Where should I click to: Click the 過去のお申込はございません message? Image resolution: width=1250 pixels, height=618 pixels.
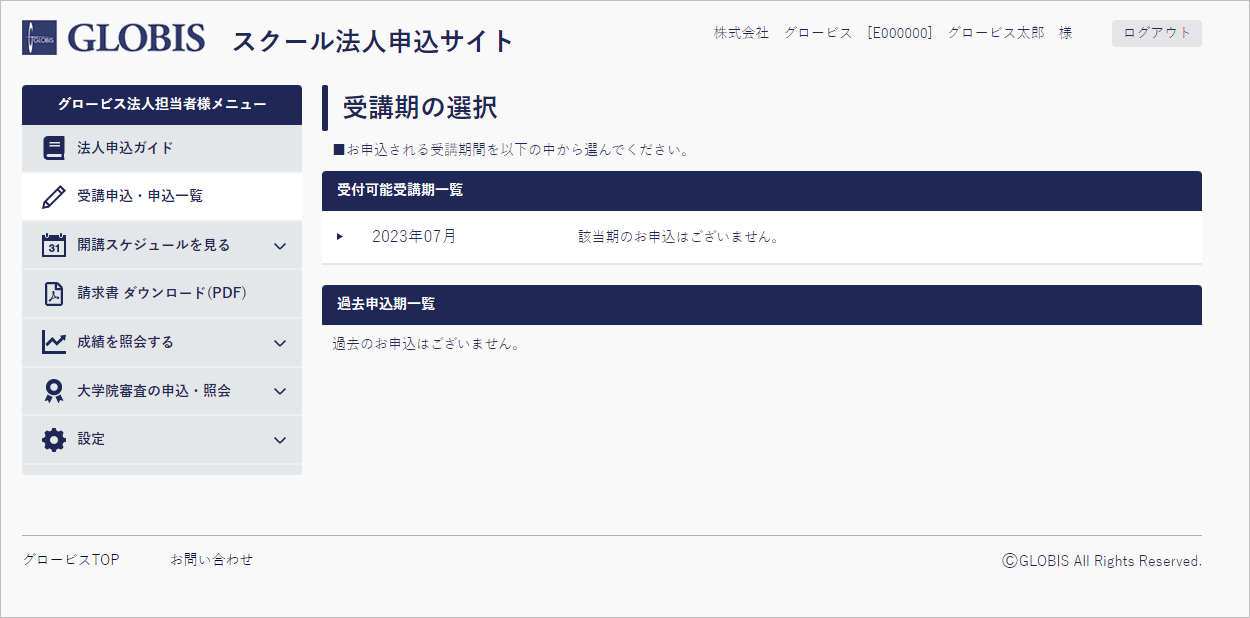point(426,344)
